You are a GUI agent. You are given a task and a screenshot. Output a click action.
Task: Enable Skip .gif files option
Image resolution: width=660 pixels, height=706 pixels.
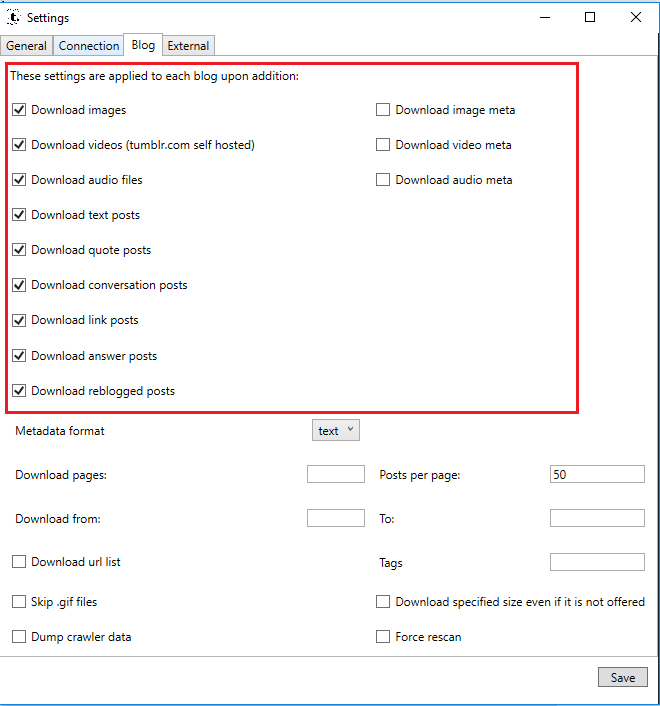point(19,602)
